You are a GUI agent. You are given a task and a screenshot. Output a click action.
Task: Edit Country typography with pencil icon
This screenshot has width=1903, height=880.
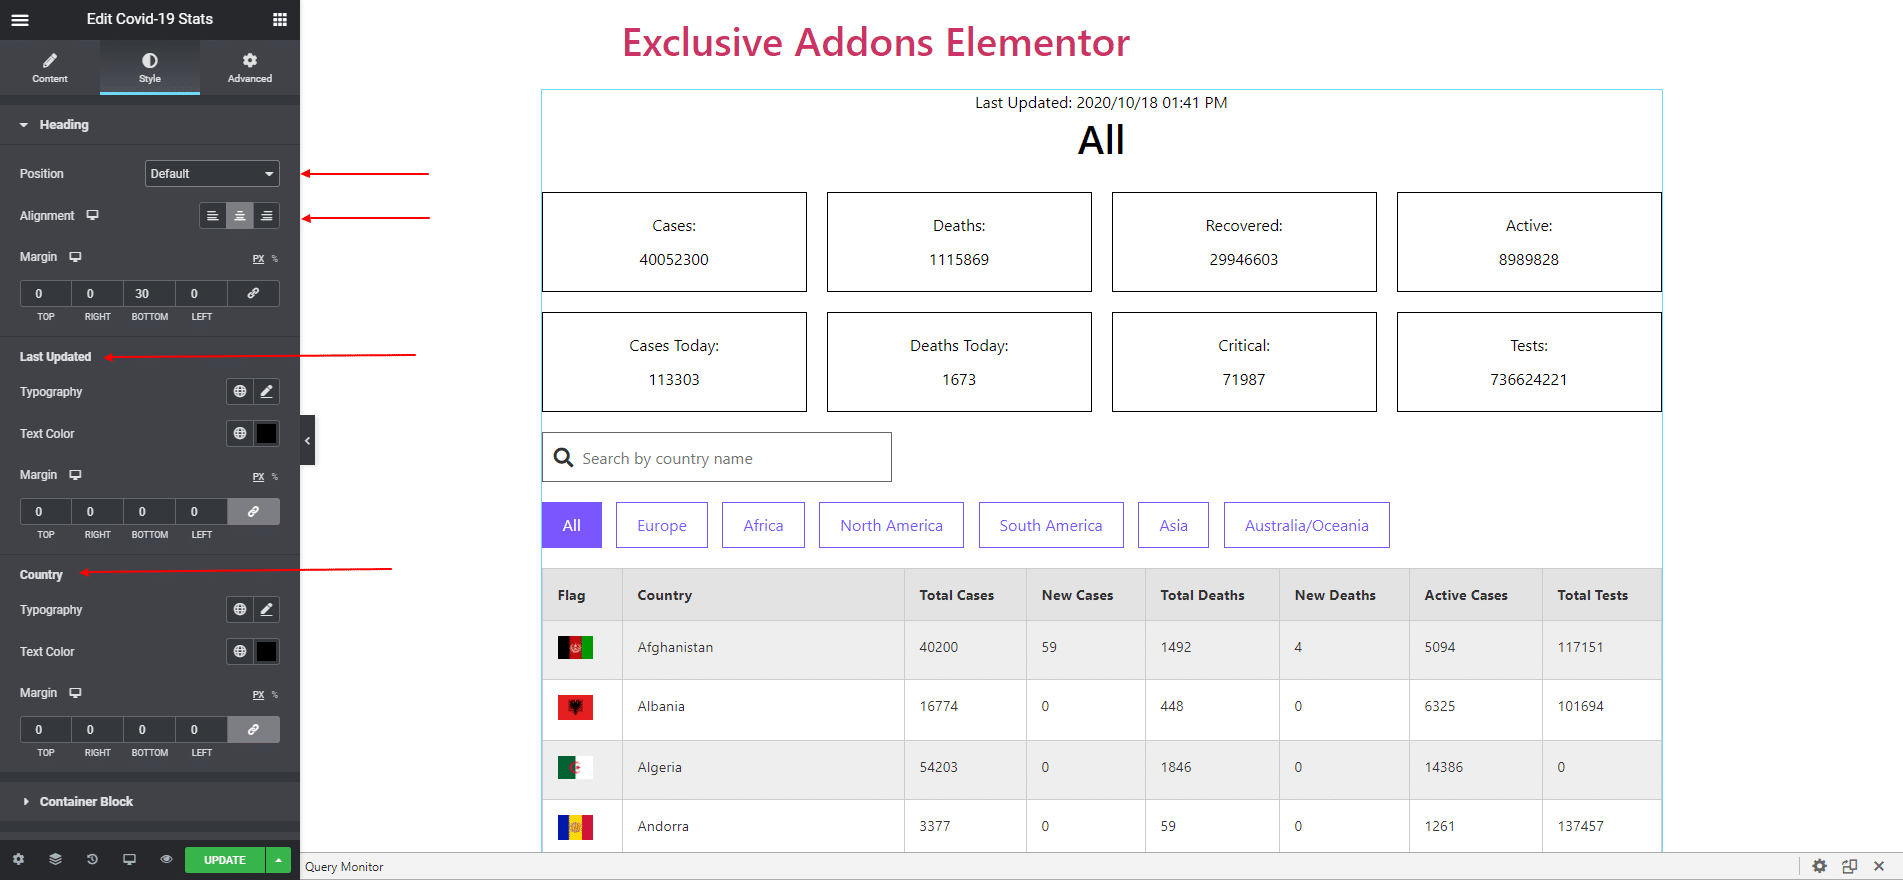(267, 610)
